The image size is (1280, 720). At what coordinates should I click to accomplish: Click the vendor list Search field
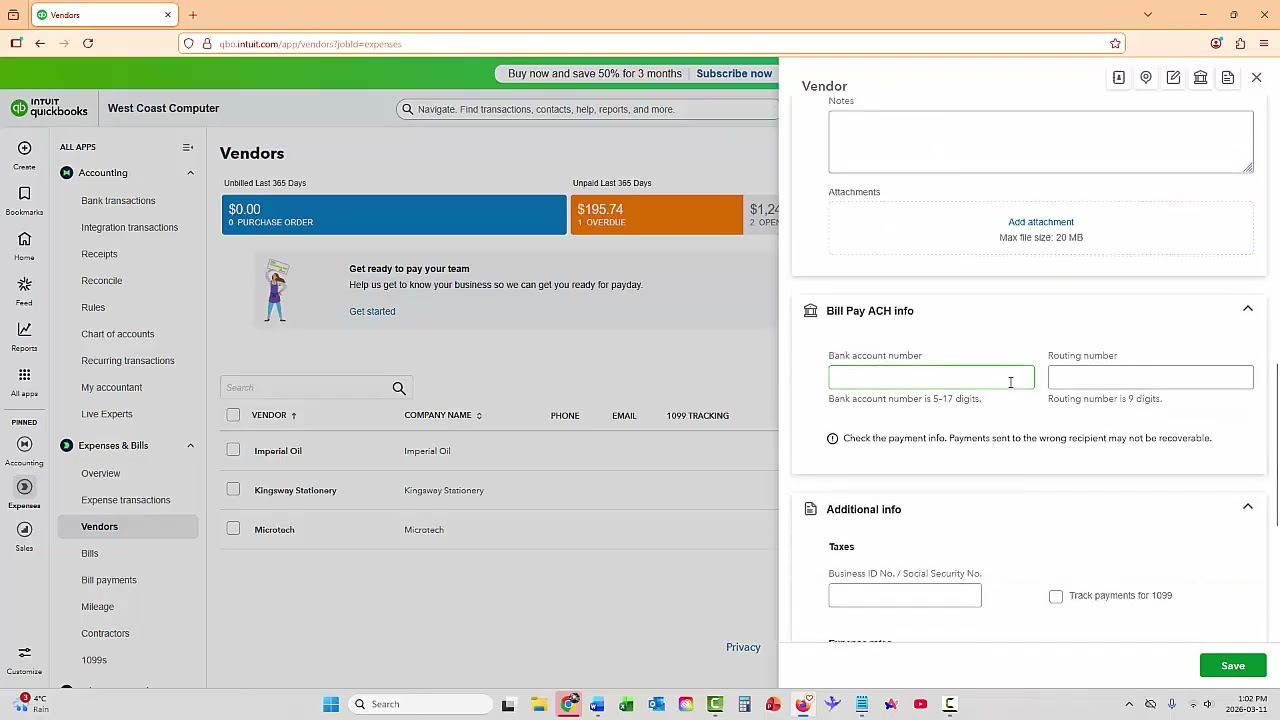click(306, 388)
